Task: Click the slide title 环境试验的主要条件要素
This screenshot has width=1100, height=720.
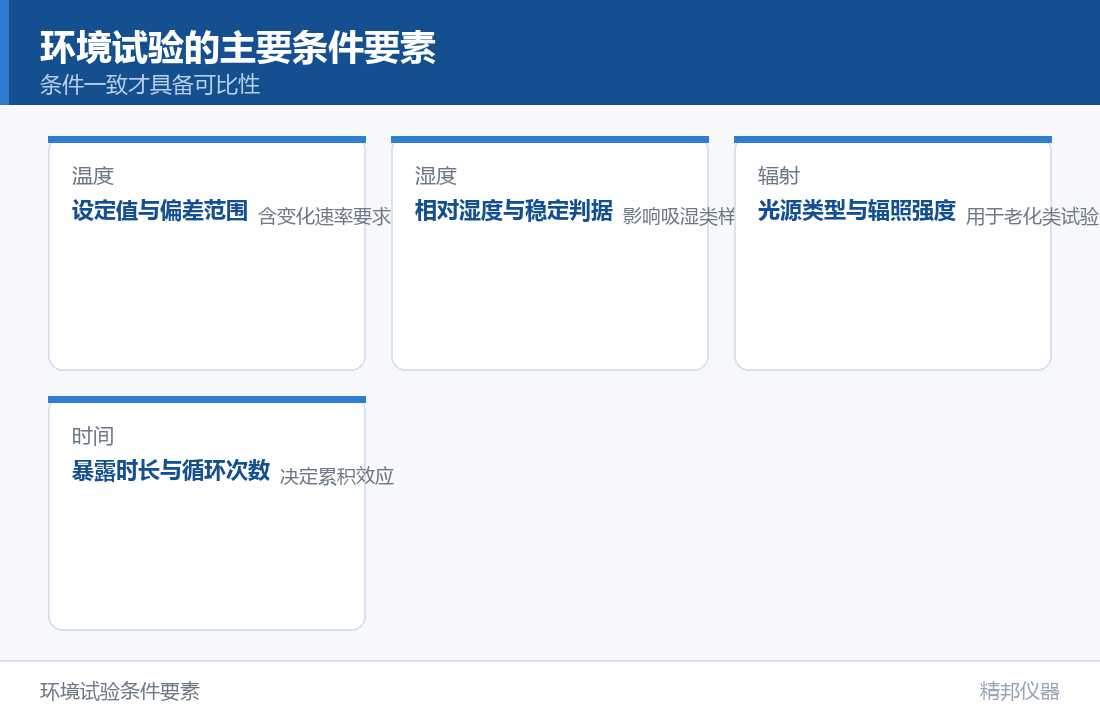Action: tap(238, 48)
